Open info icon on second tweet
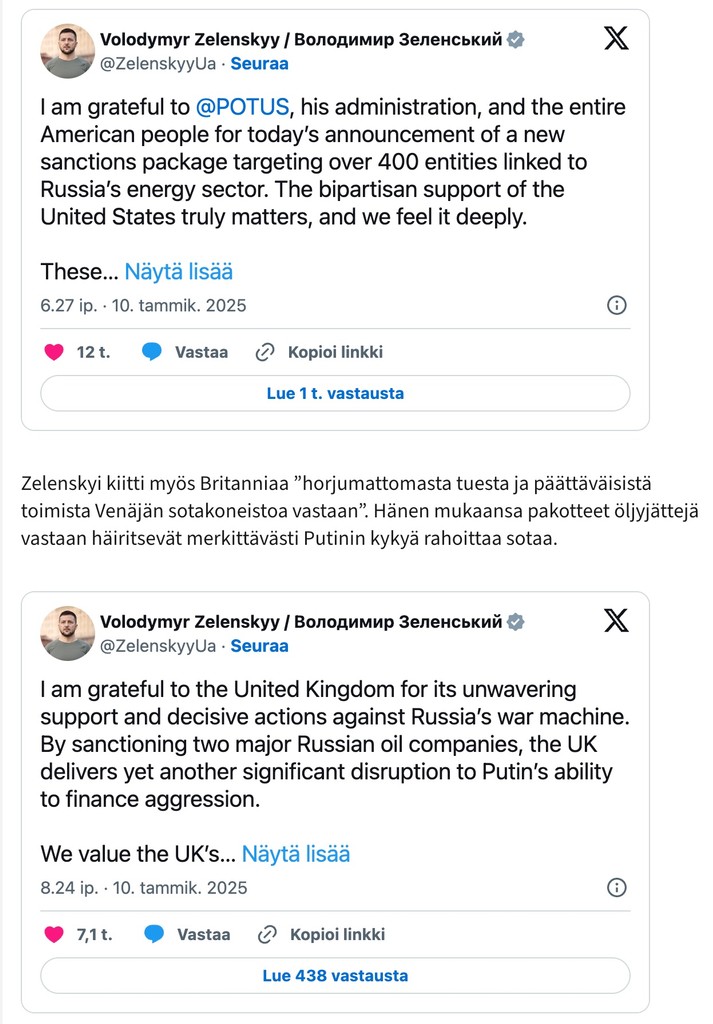The width and height of the screenshot is (713, 1024). (x=616, y=887)
